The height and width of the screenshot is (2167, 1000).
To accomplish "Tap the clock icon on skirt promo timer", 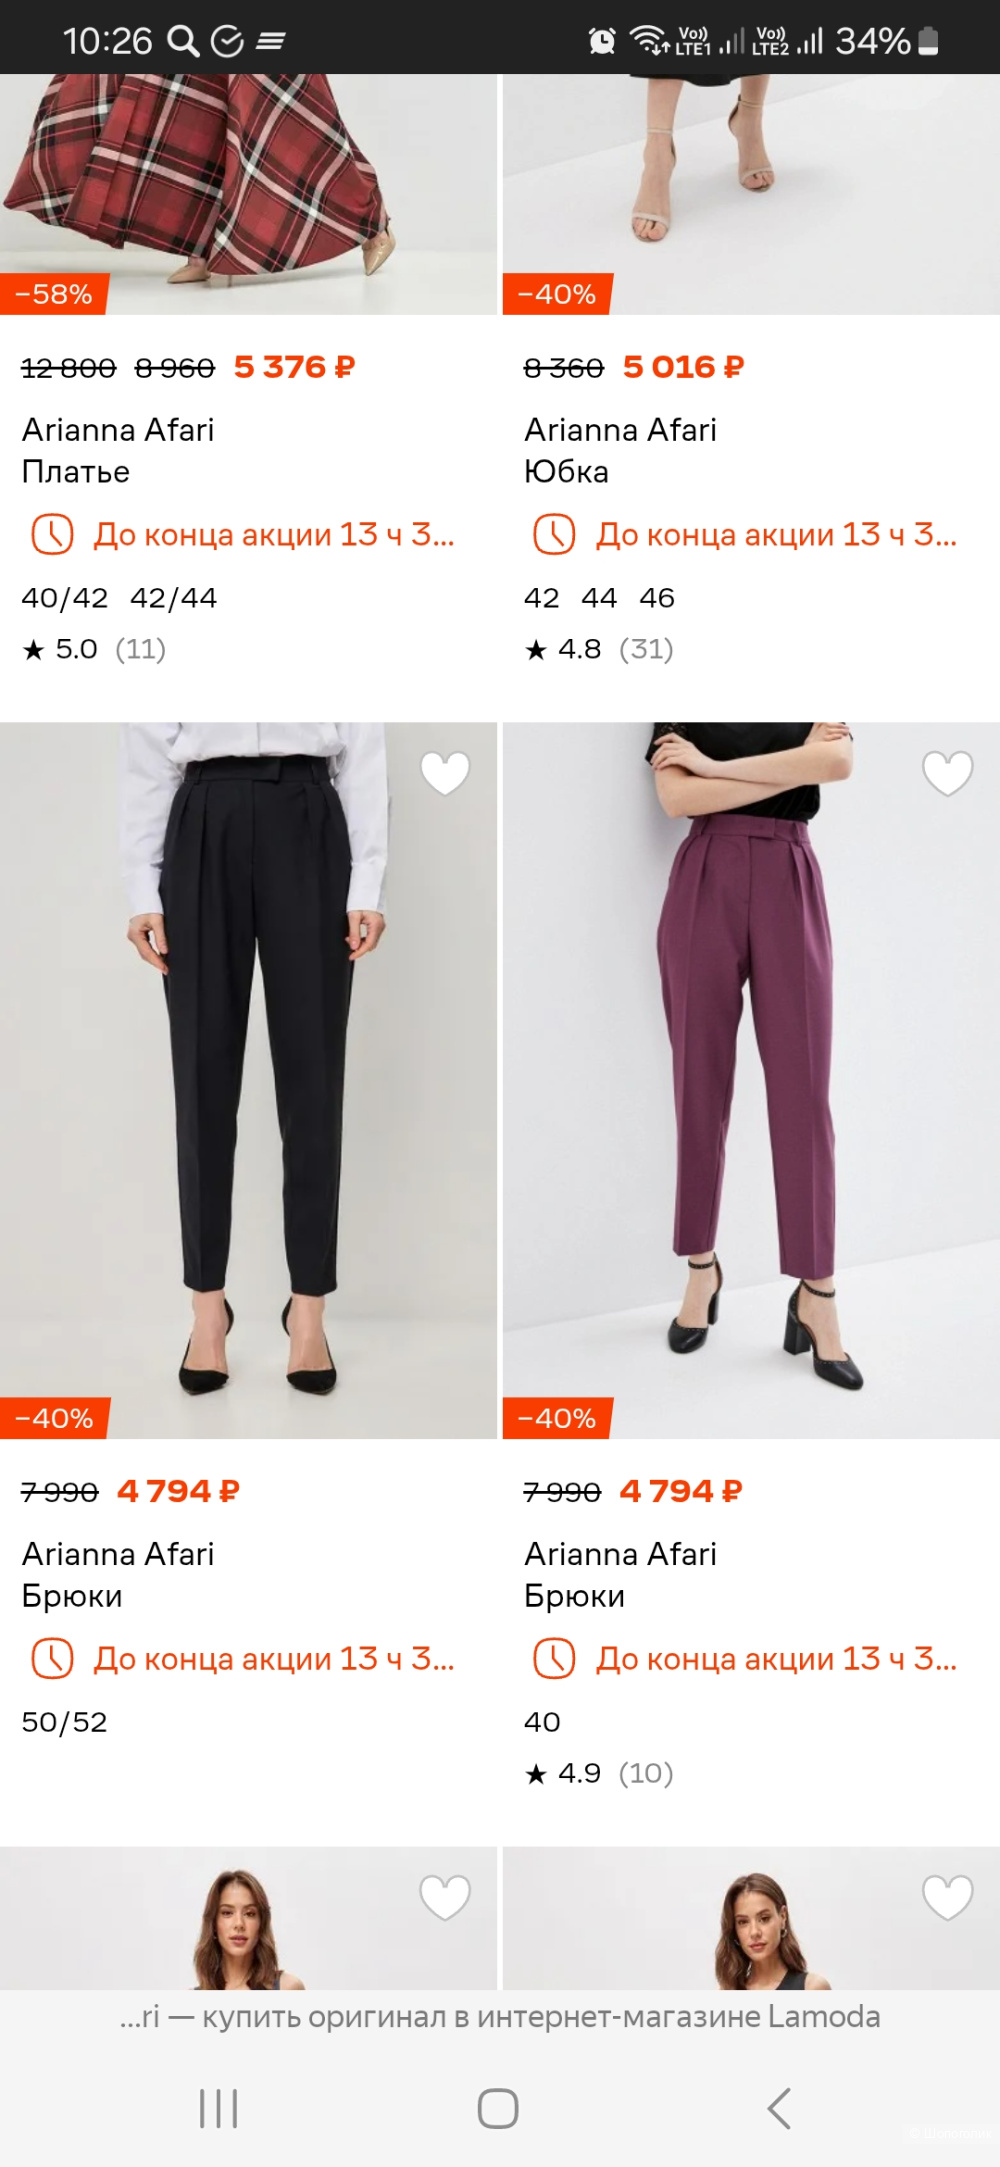I will click(x=554, y=534).
